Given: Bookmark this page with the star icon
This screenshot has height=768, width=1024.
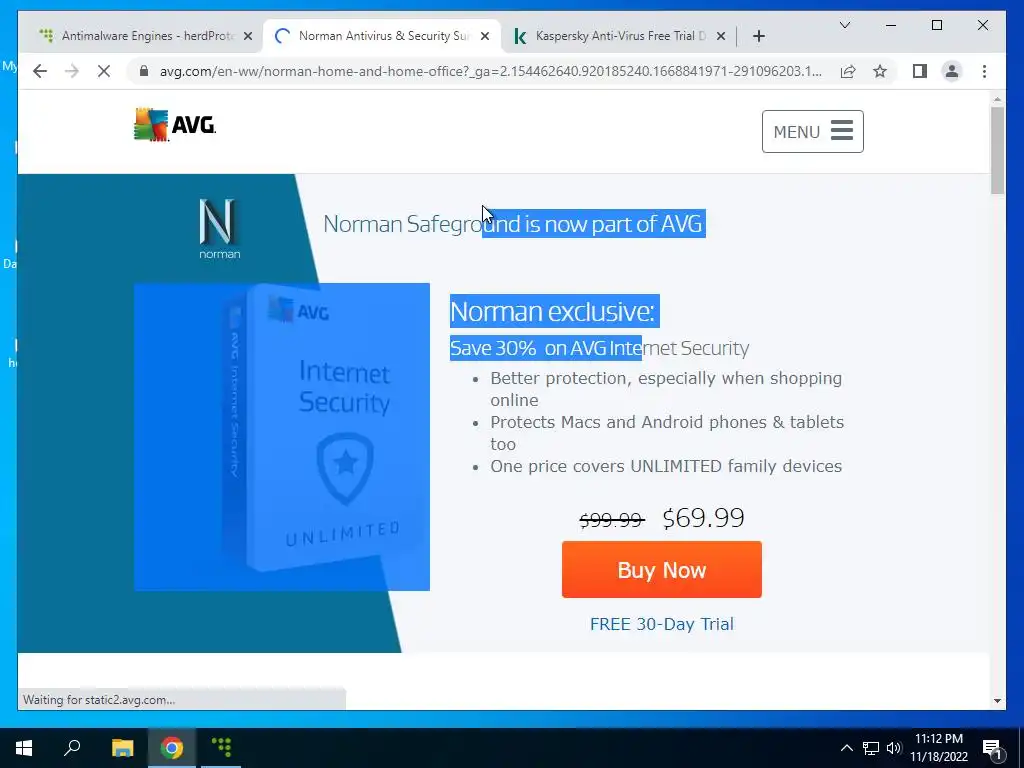Looking at the screenshot, I should point(880,71).
